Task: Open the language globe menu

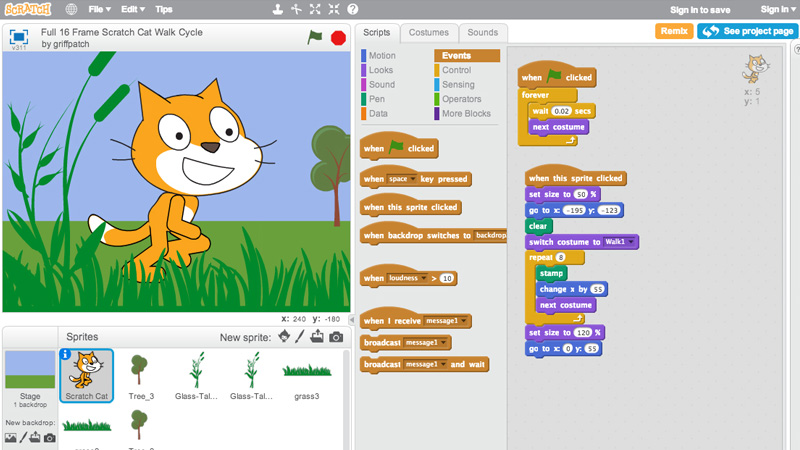Action: (71, 9)
